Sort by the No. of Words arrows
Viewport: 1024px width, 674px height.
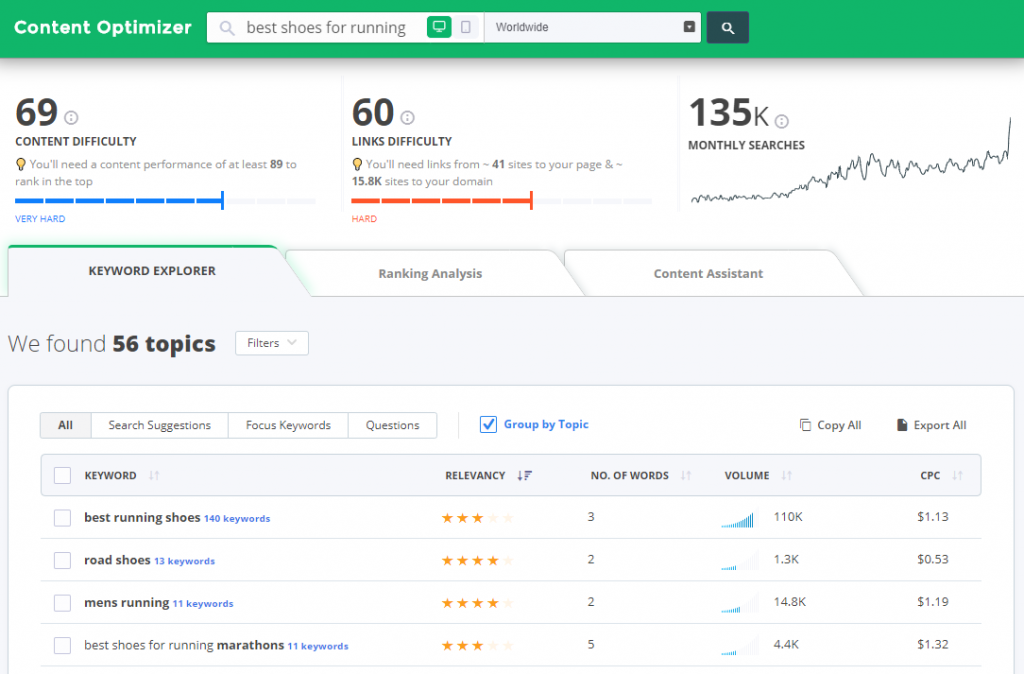click(x=686, y=475)
